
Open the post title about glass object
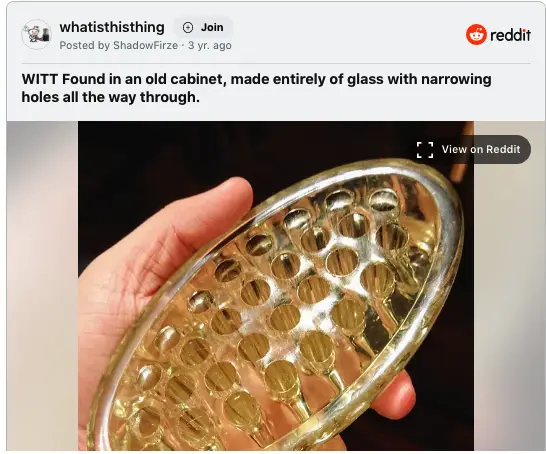pyautogui.click(x=257, y=88)
